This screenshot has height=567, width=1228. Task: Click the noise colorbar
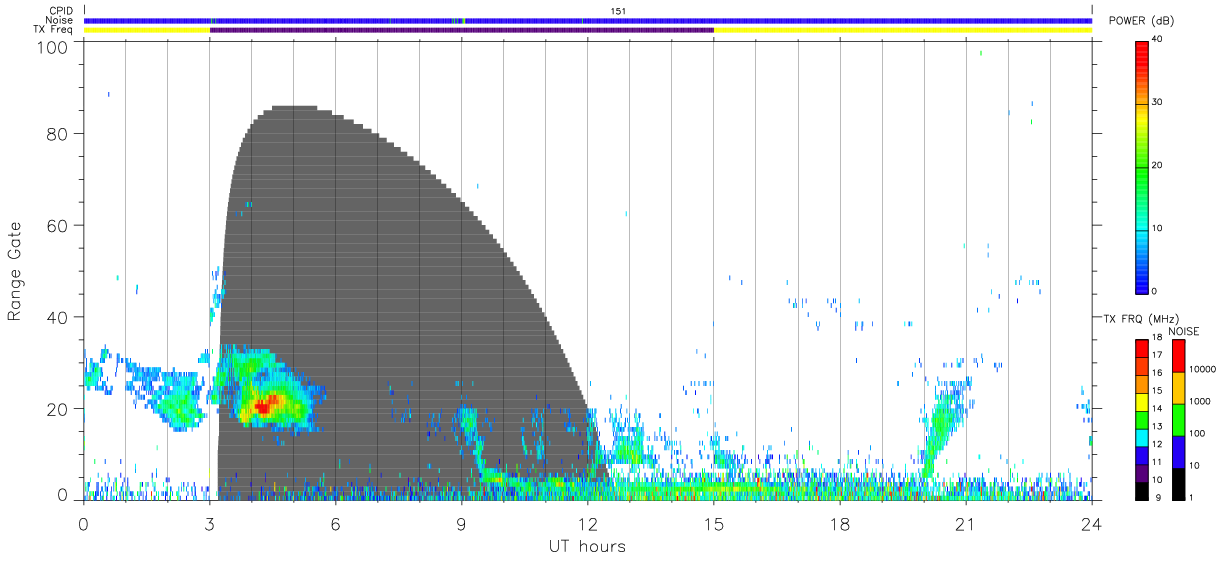[1178, 420]
